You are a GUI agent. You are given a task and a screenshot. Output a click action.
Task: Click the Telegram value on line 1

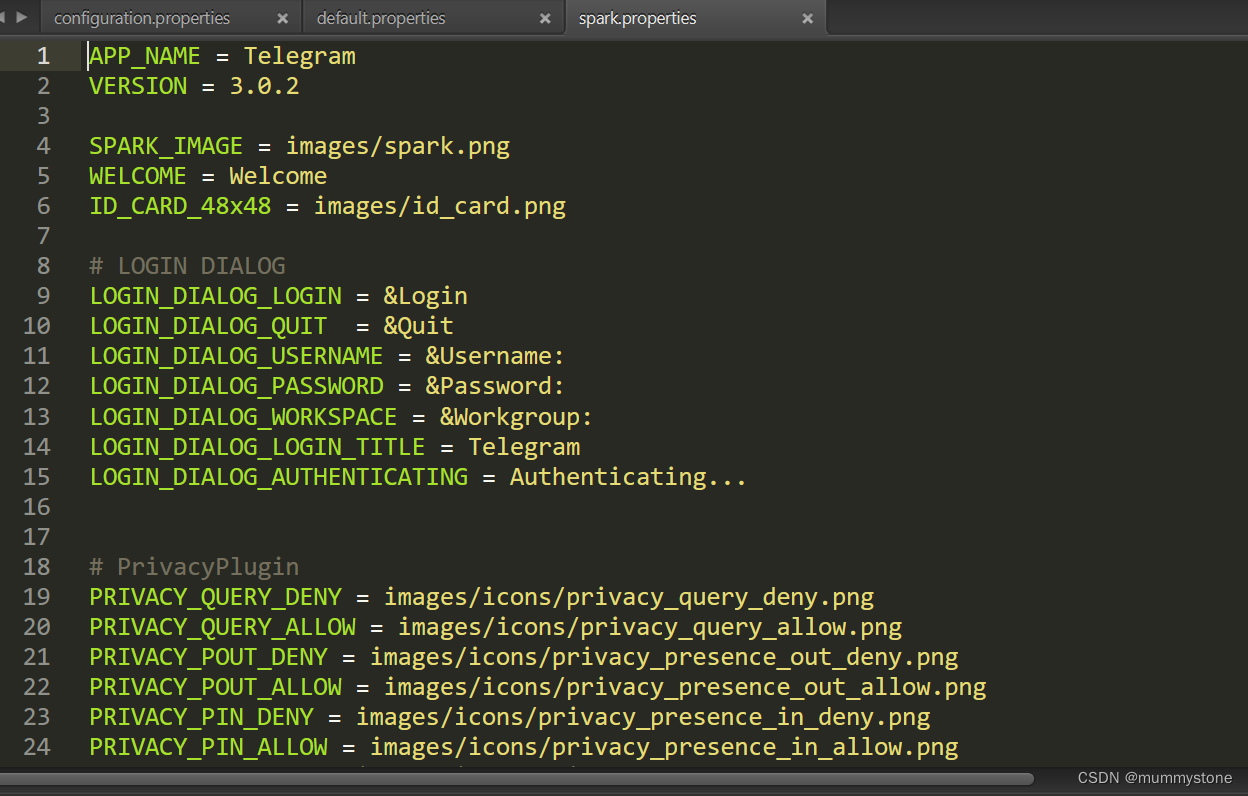pyautogui.click(x=300, y=56)
